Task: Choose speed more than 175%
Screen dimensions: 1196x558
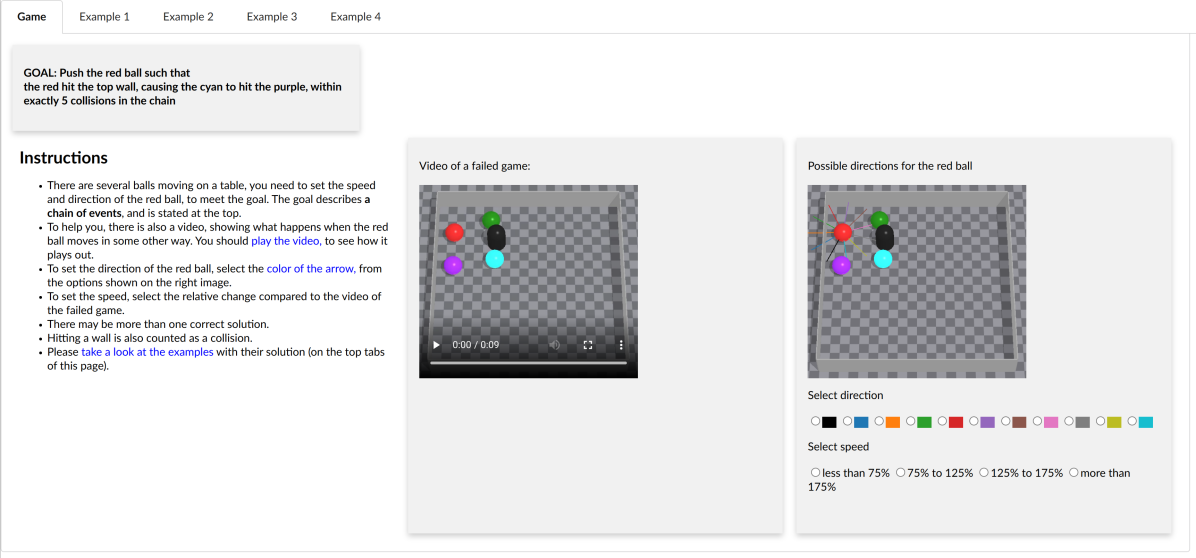Action: click(x=1073, y=473)
